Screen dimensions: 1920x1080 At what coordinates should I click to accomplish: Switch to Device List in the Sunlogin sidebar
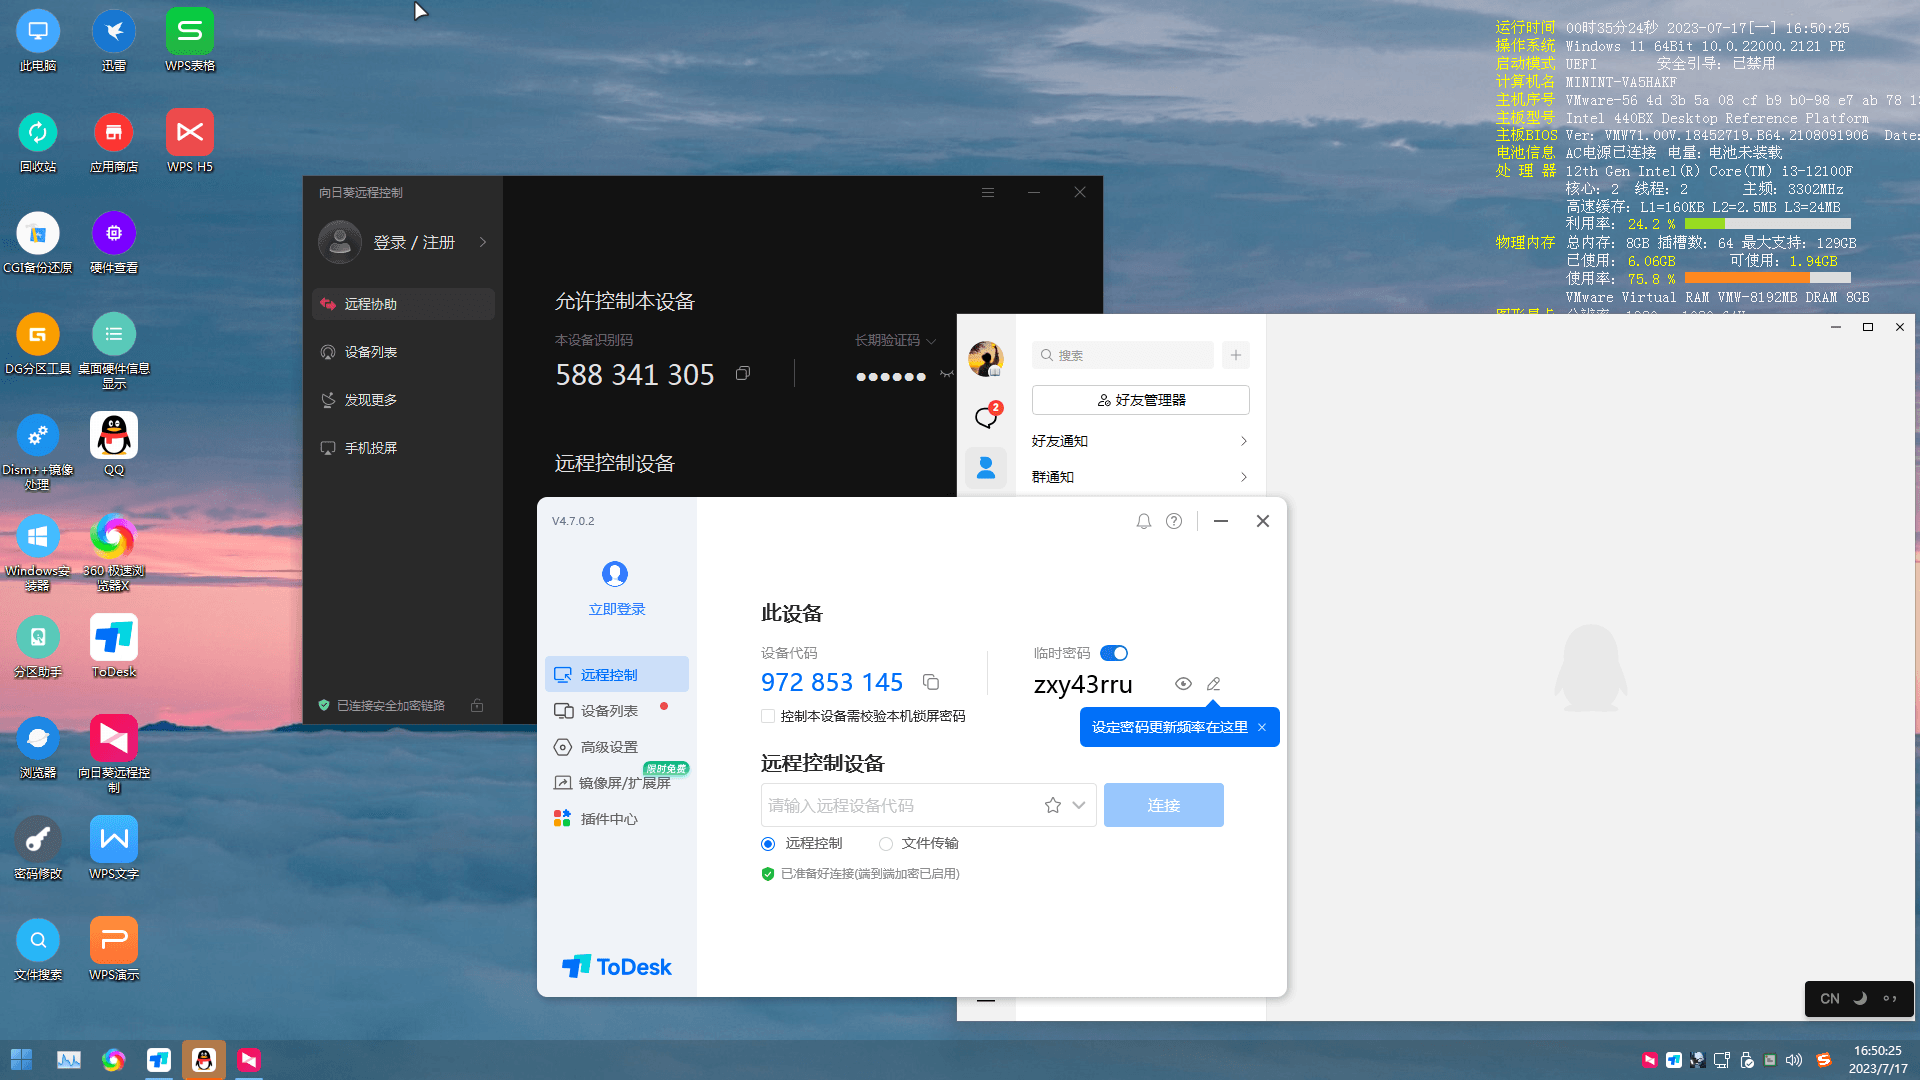point(371,352)
